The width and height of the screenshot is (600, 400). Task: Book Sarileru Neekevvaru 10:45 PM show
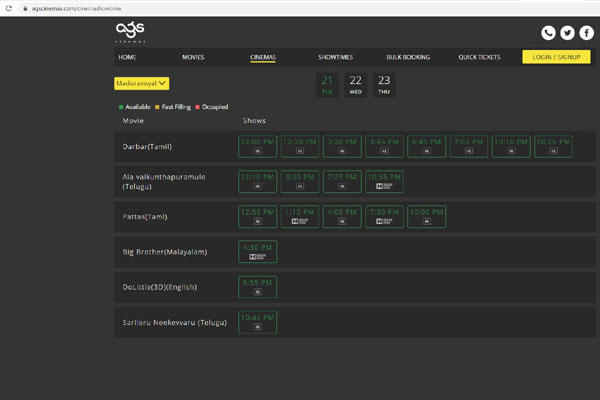coord(258,322)
